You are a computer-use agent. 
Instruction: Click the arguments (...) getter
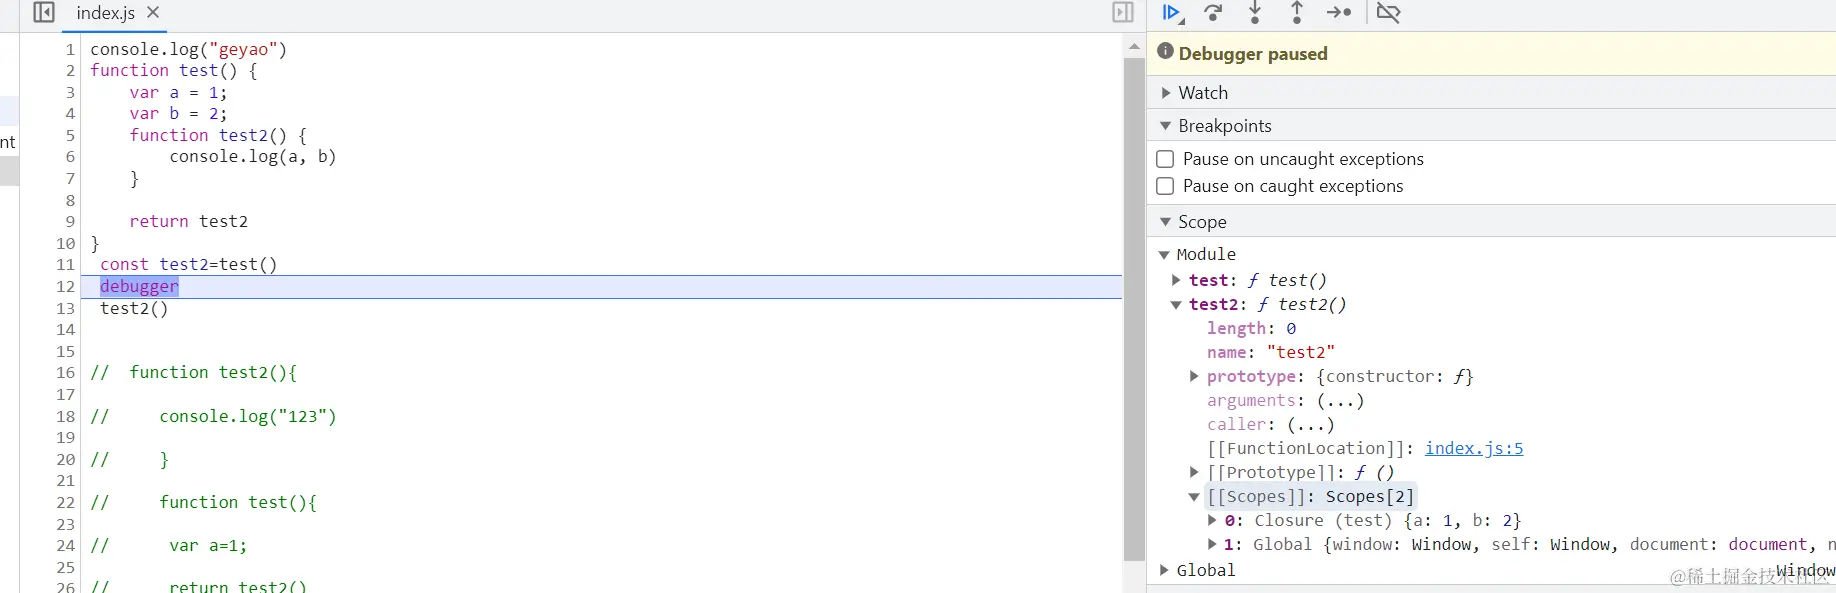point(1340,400)
